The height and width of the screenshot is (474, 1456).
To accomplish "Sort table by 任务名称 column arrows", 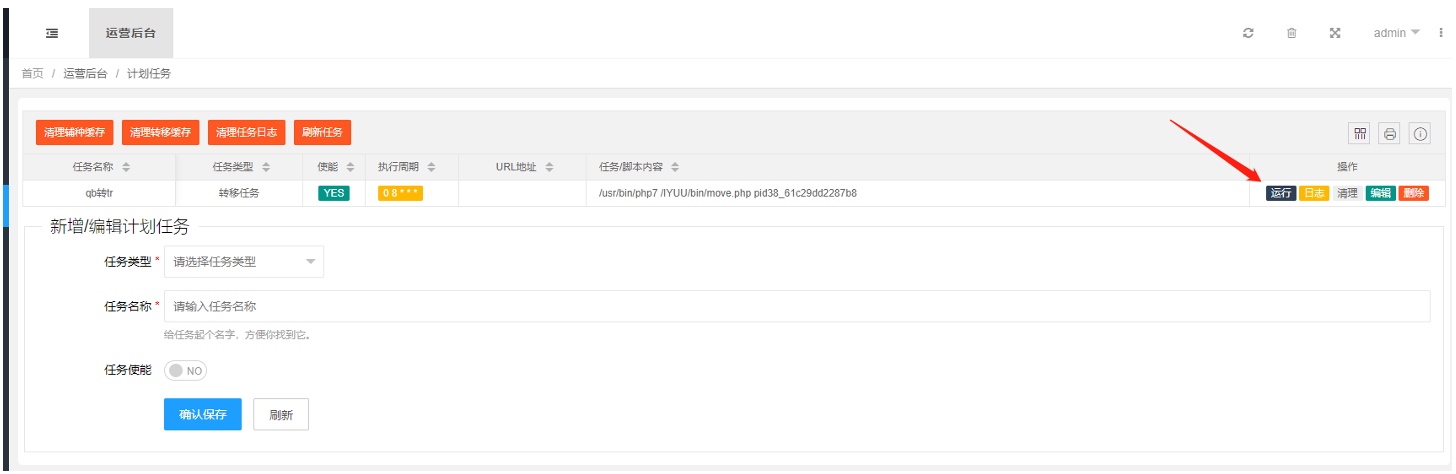I will 126,167.
